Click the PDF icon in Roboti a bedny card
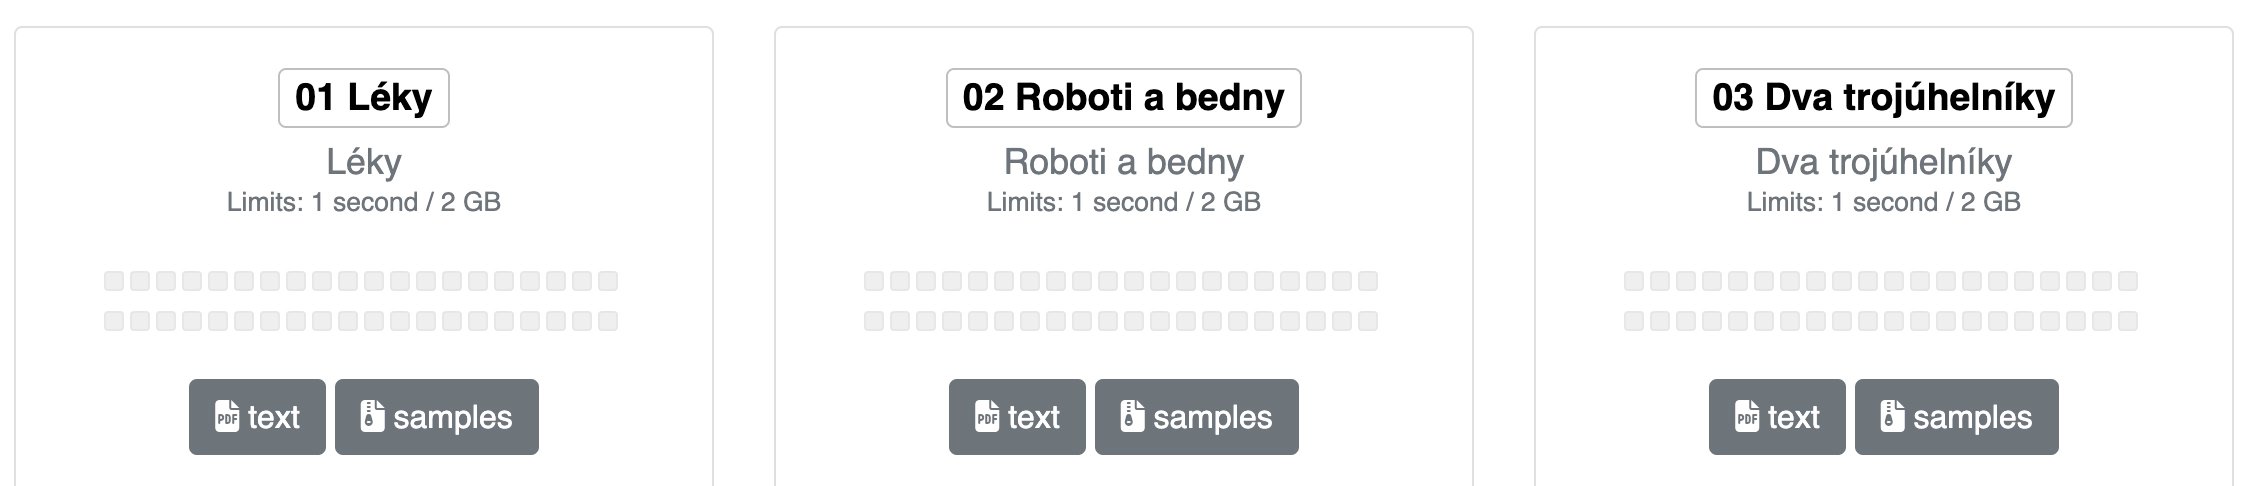This screenshot has width=2246, height=486. click(x=987, y=417)
